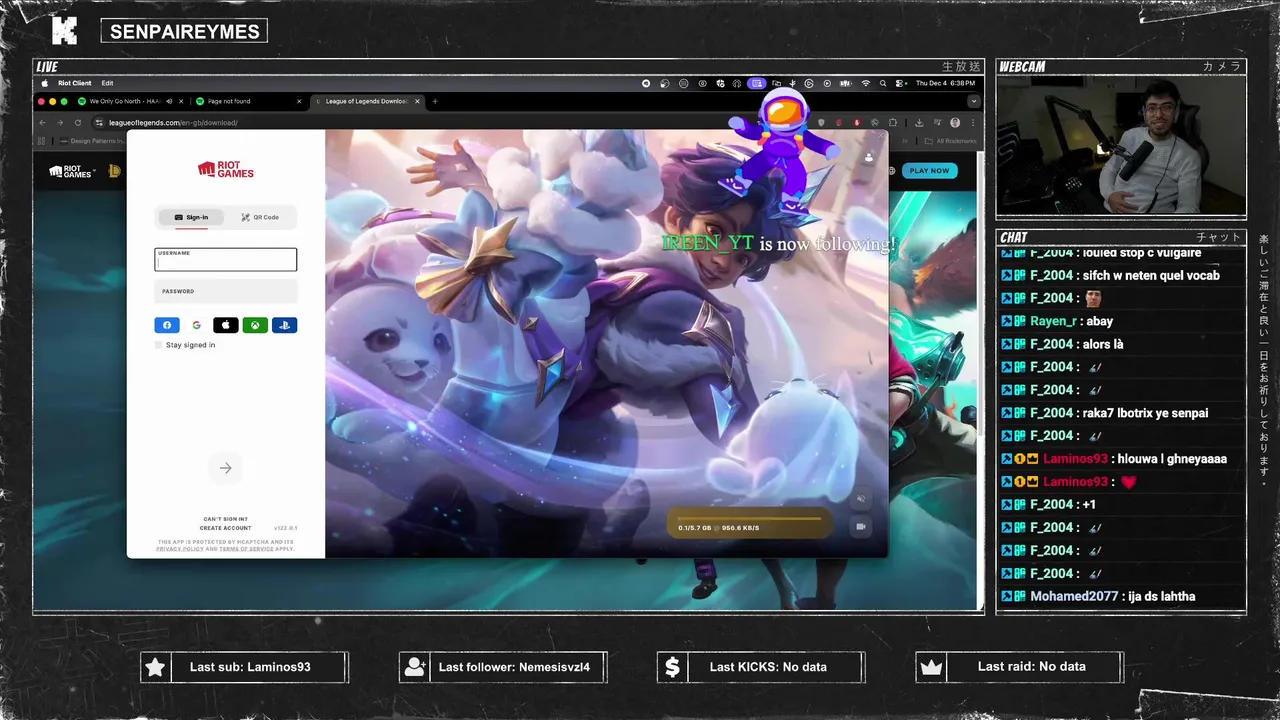This screenshot has height=720, width=1280.
Task: Tick the Stay signed in checkbox
Action: [x=158, y=345]
